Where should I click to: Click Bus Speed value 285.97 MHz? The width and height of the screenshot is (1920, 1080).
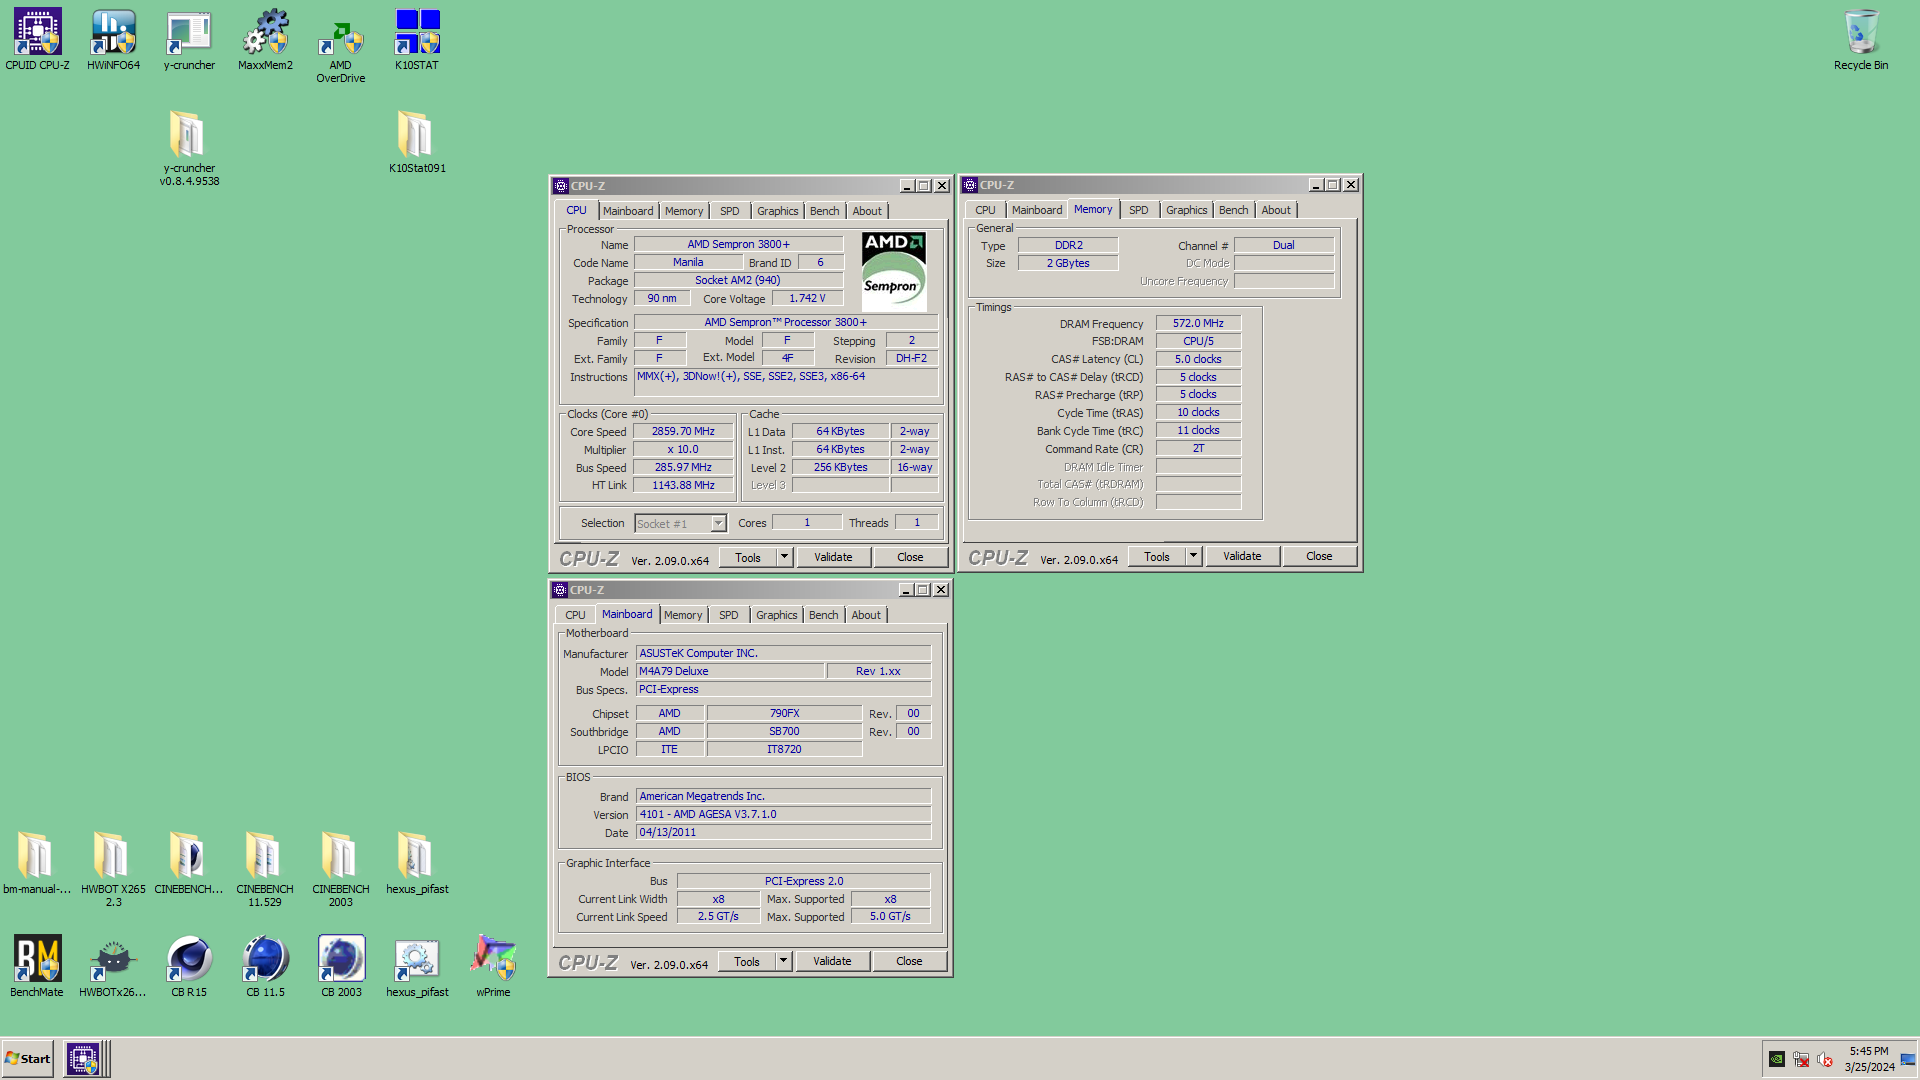683,467
